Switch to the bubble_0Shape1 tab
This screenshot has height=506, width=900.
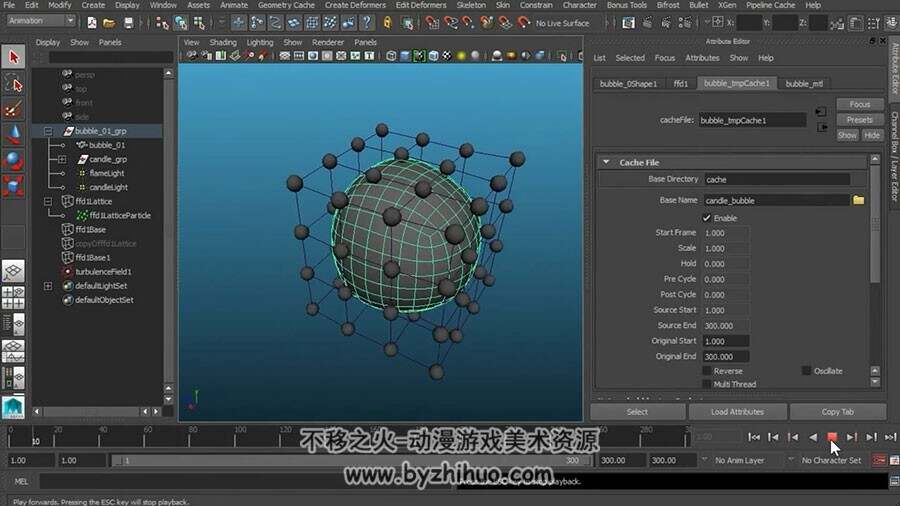click(629, 84)
